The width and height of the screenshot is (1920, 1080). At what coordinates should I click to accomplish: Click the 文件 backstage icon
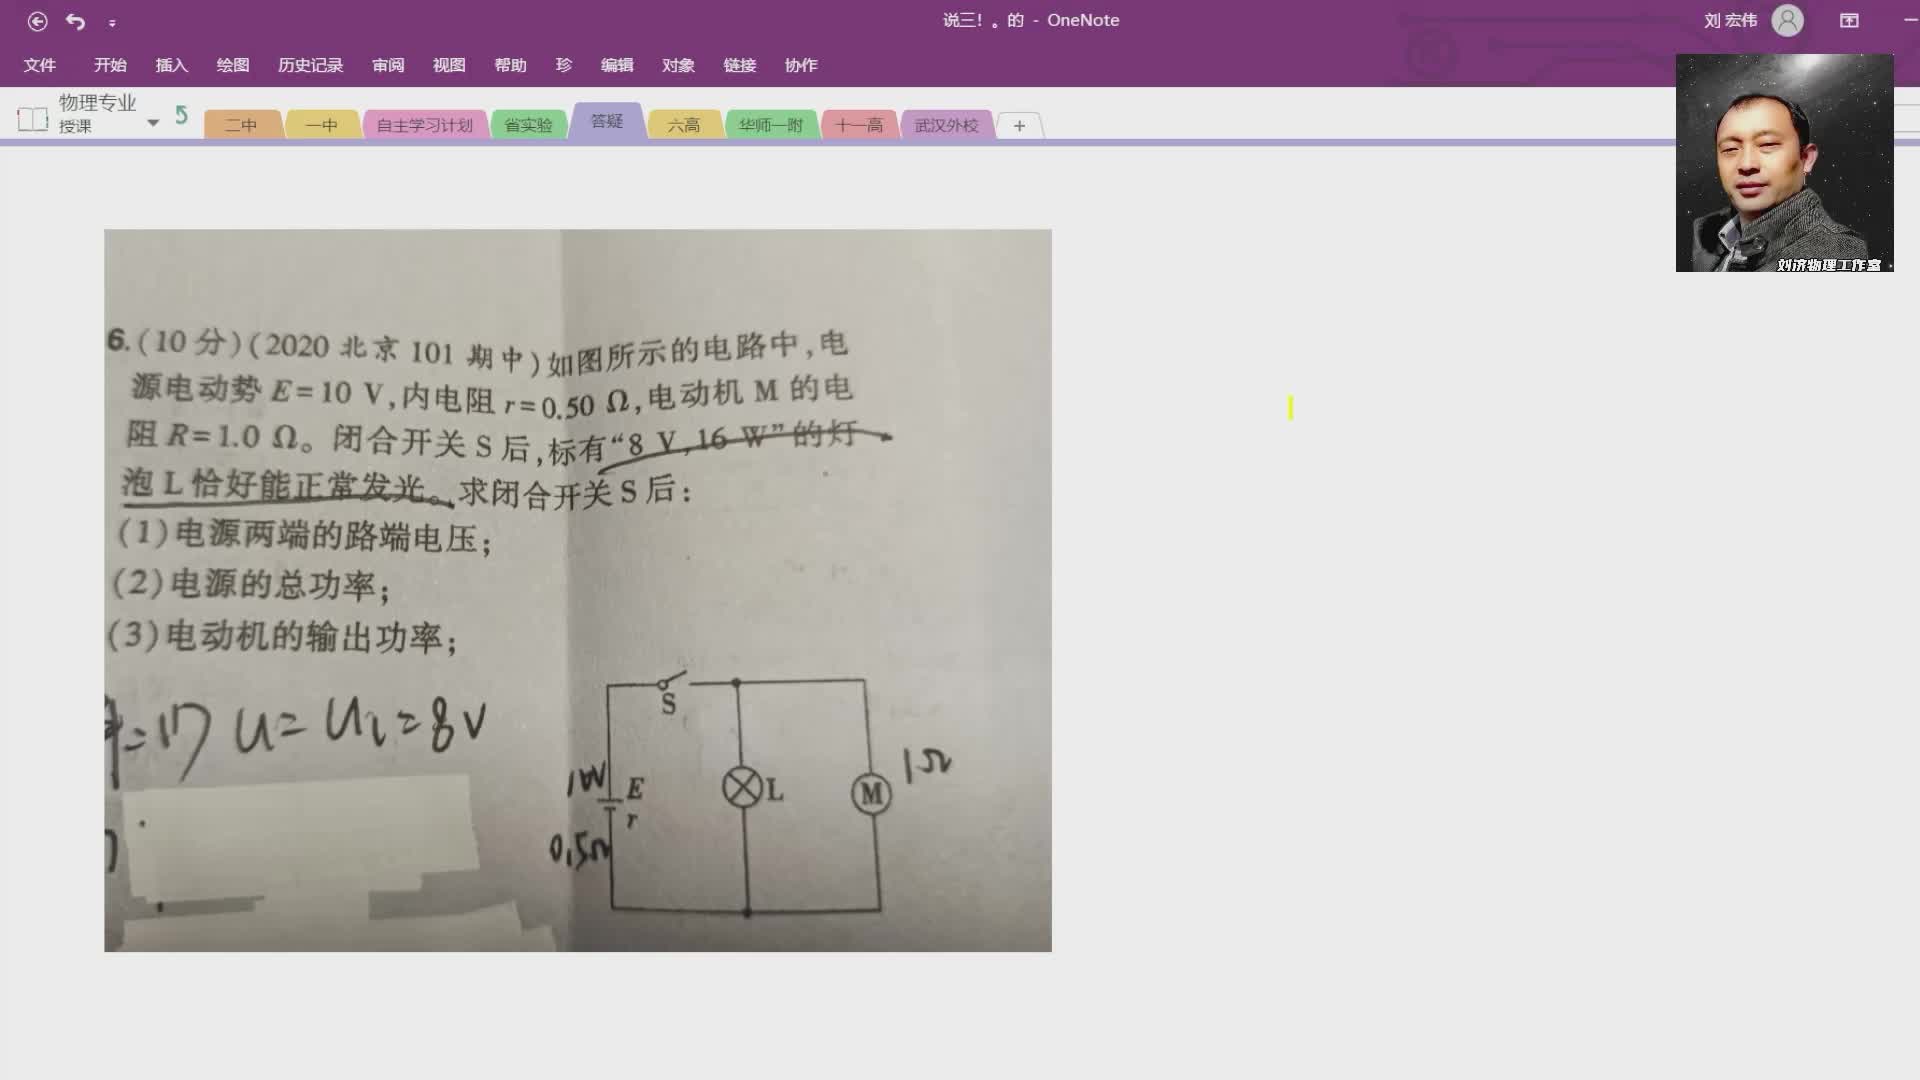[x=40, y=64]
